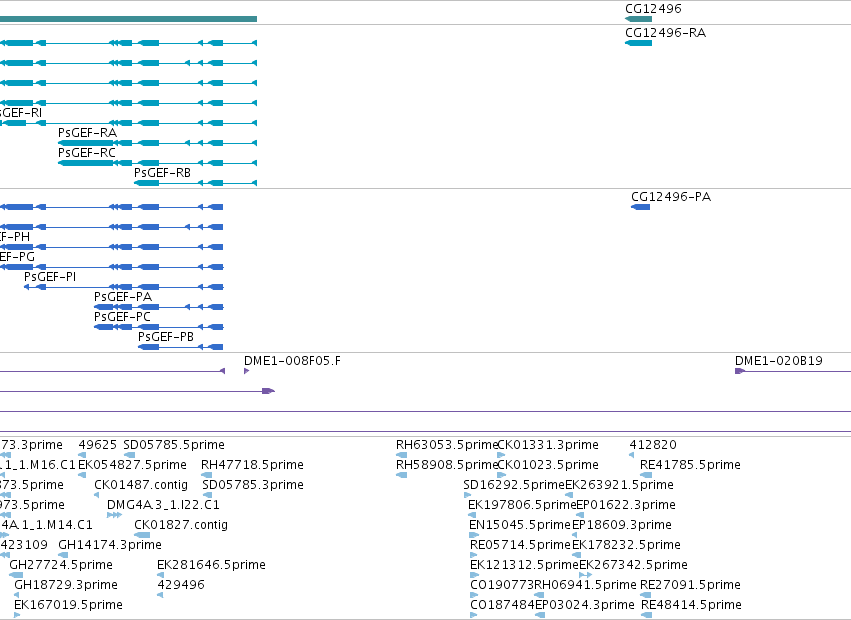Click the CK01023.5prime EST label
The height and width of the screenshot is (620, 851).
click(548, 465)
